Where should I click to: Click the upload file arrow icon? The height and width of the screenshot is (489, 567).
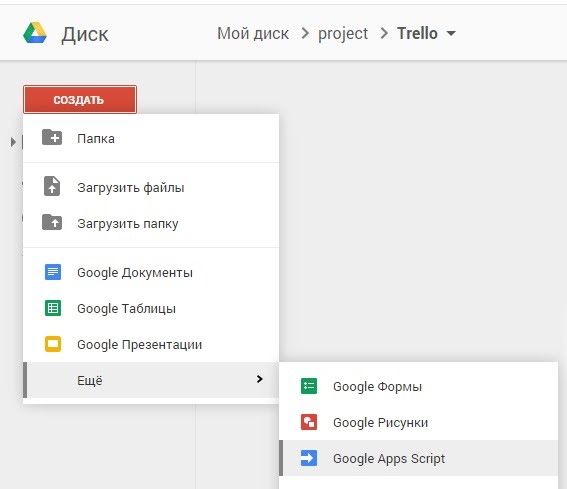tap(52, 186)
